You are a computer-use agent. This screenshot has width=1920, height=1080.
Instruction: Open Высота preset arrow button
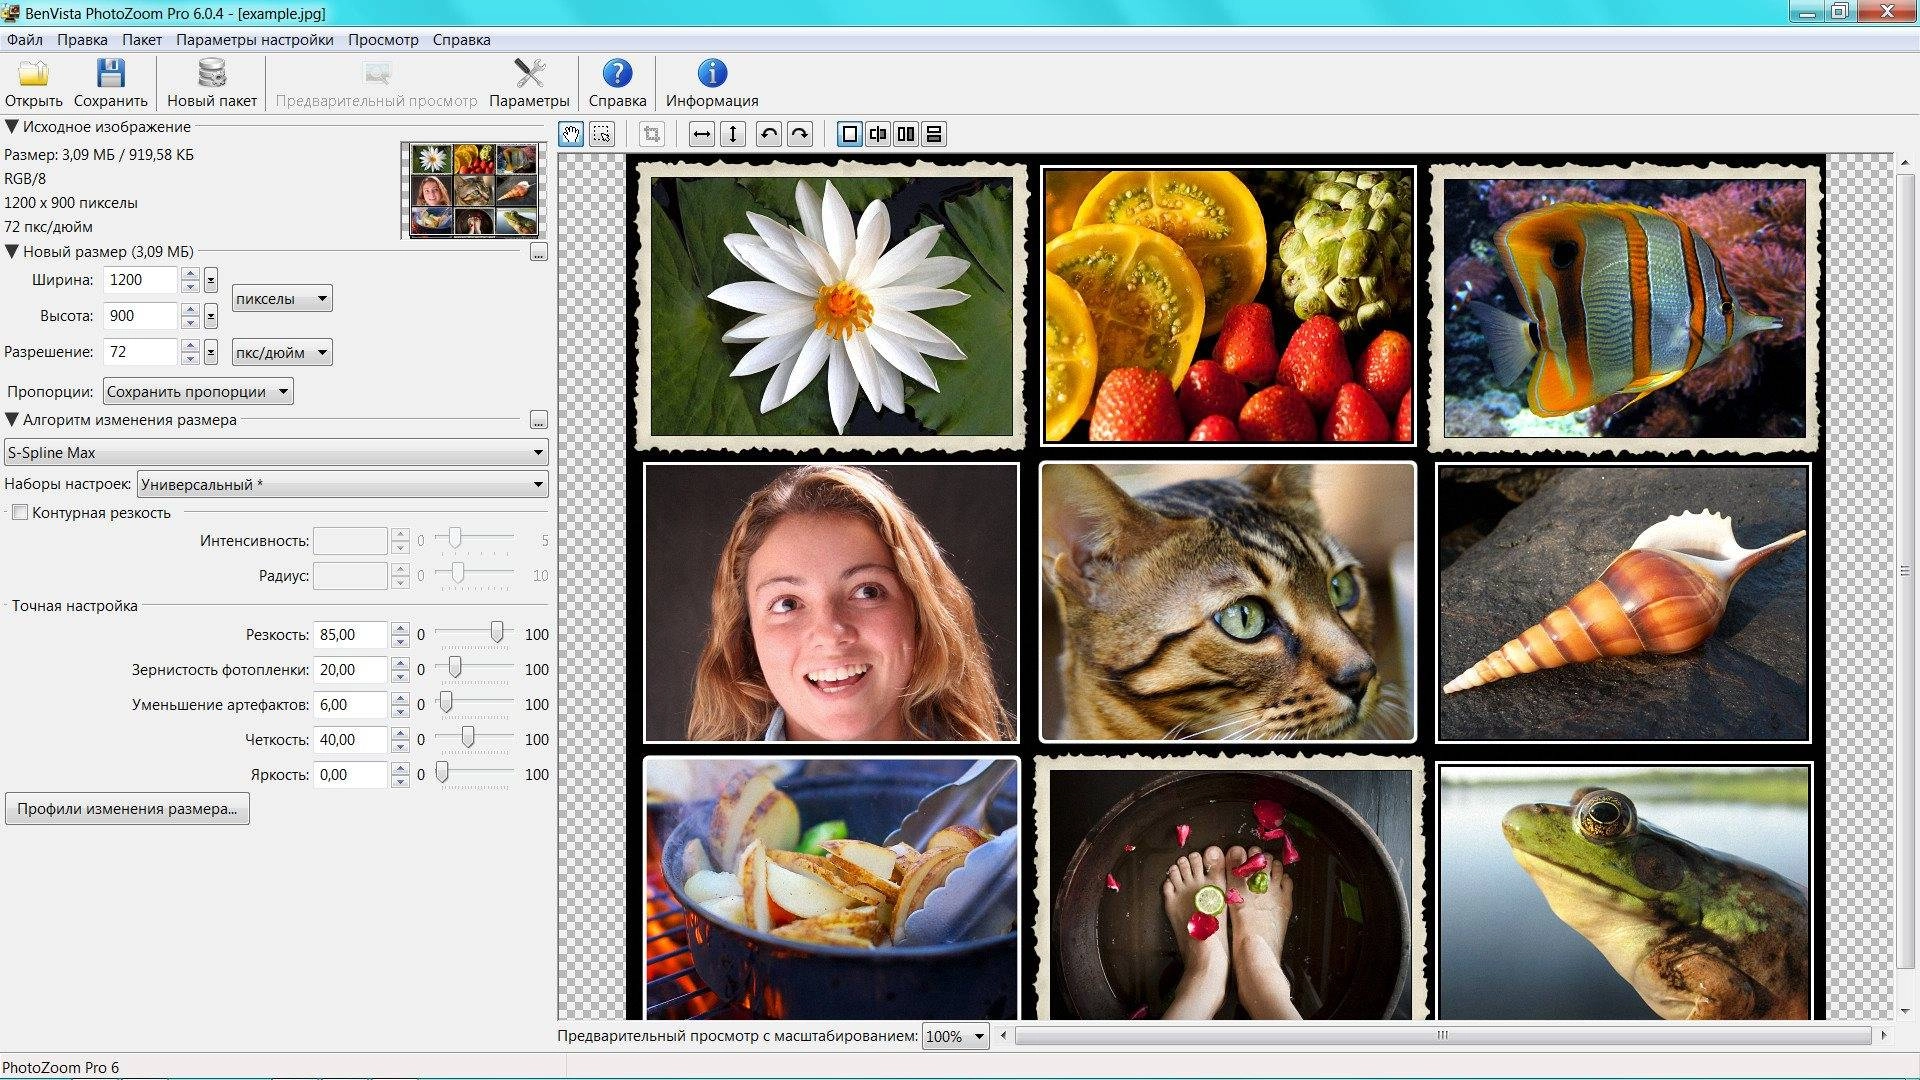coord(211,316)
